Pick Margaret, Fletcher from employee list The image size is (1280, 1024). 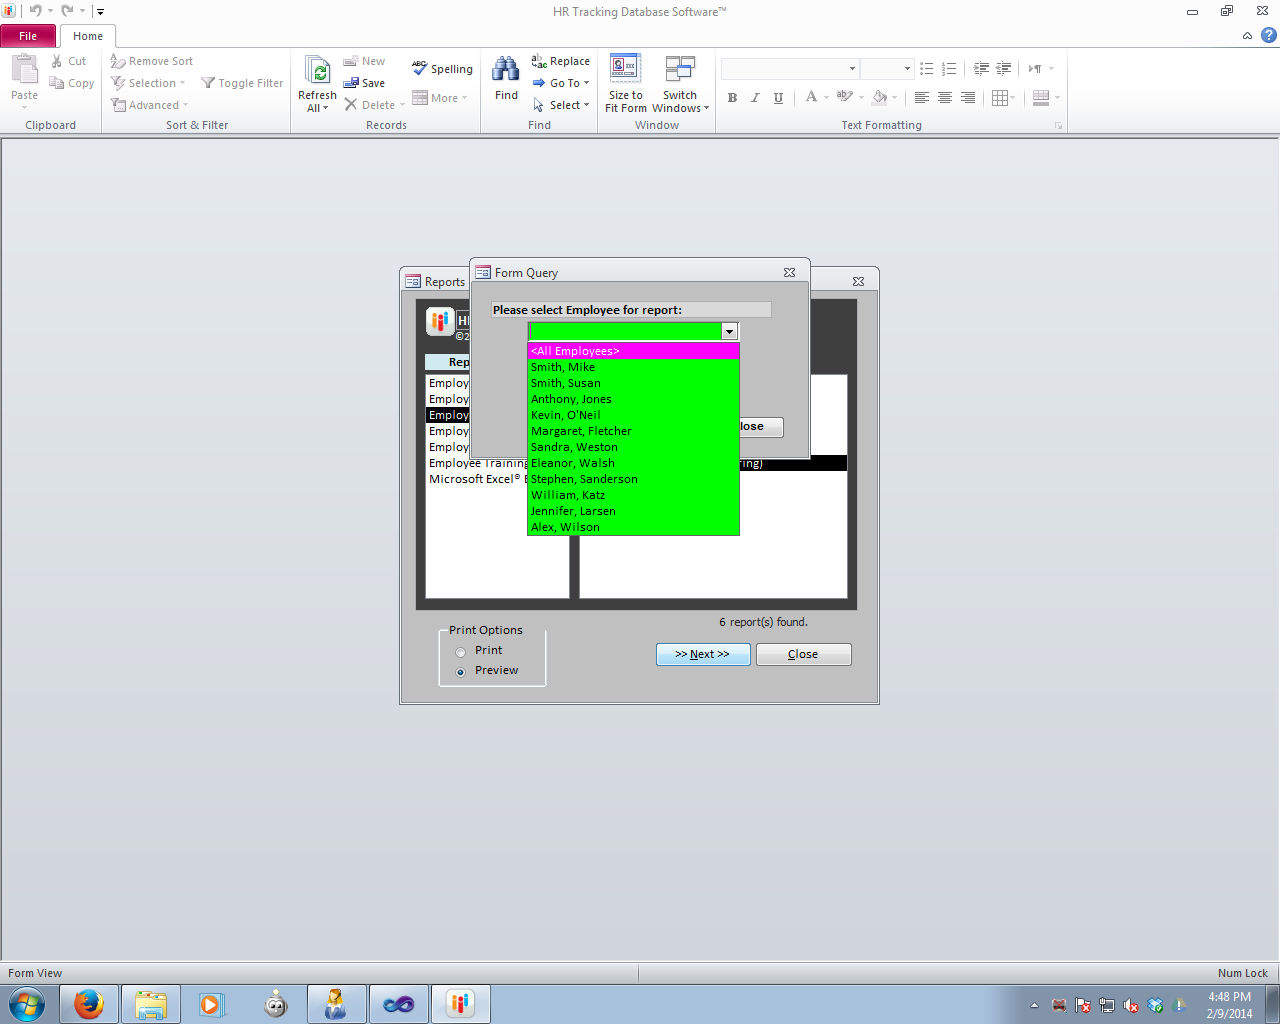click(x=581, y=431)
